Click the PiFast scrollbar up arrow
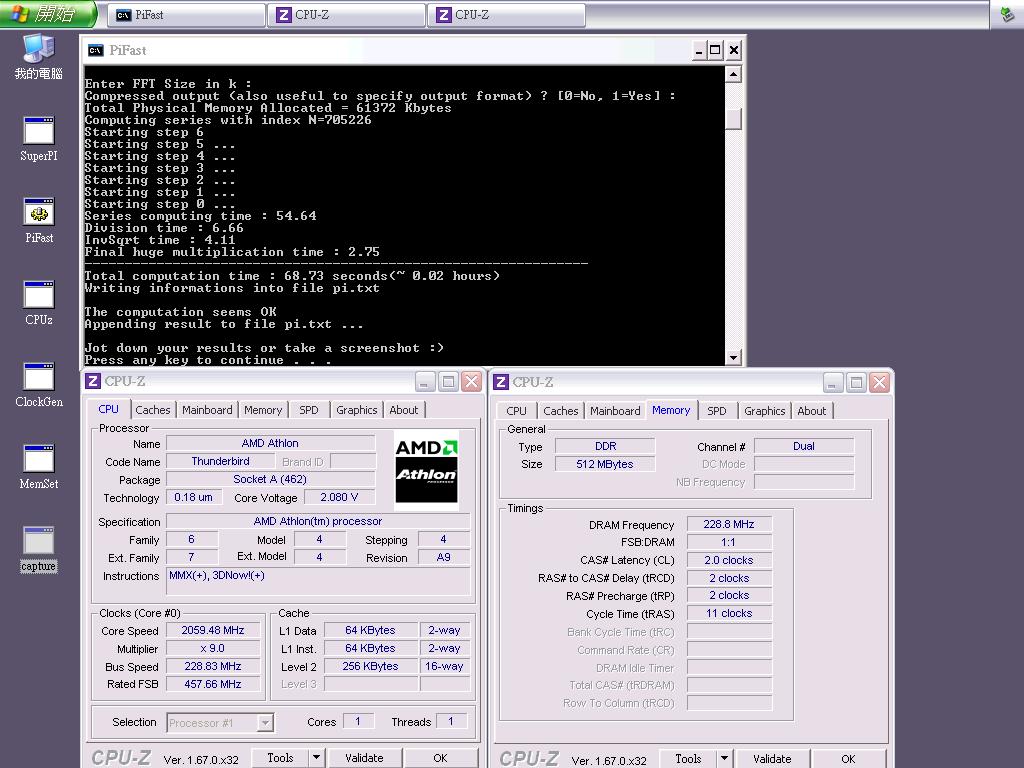Screen dimensions: 1024x768 [x=733, y=74]
